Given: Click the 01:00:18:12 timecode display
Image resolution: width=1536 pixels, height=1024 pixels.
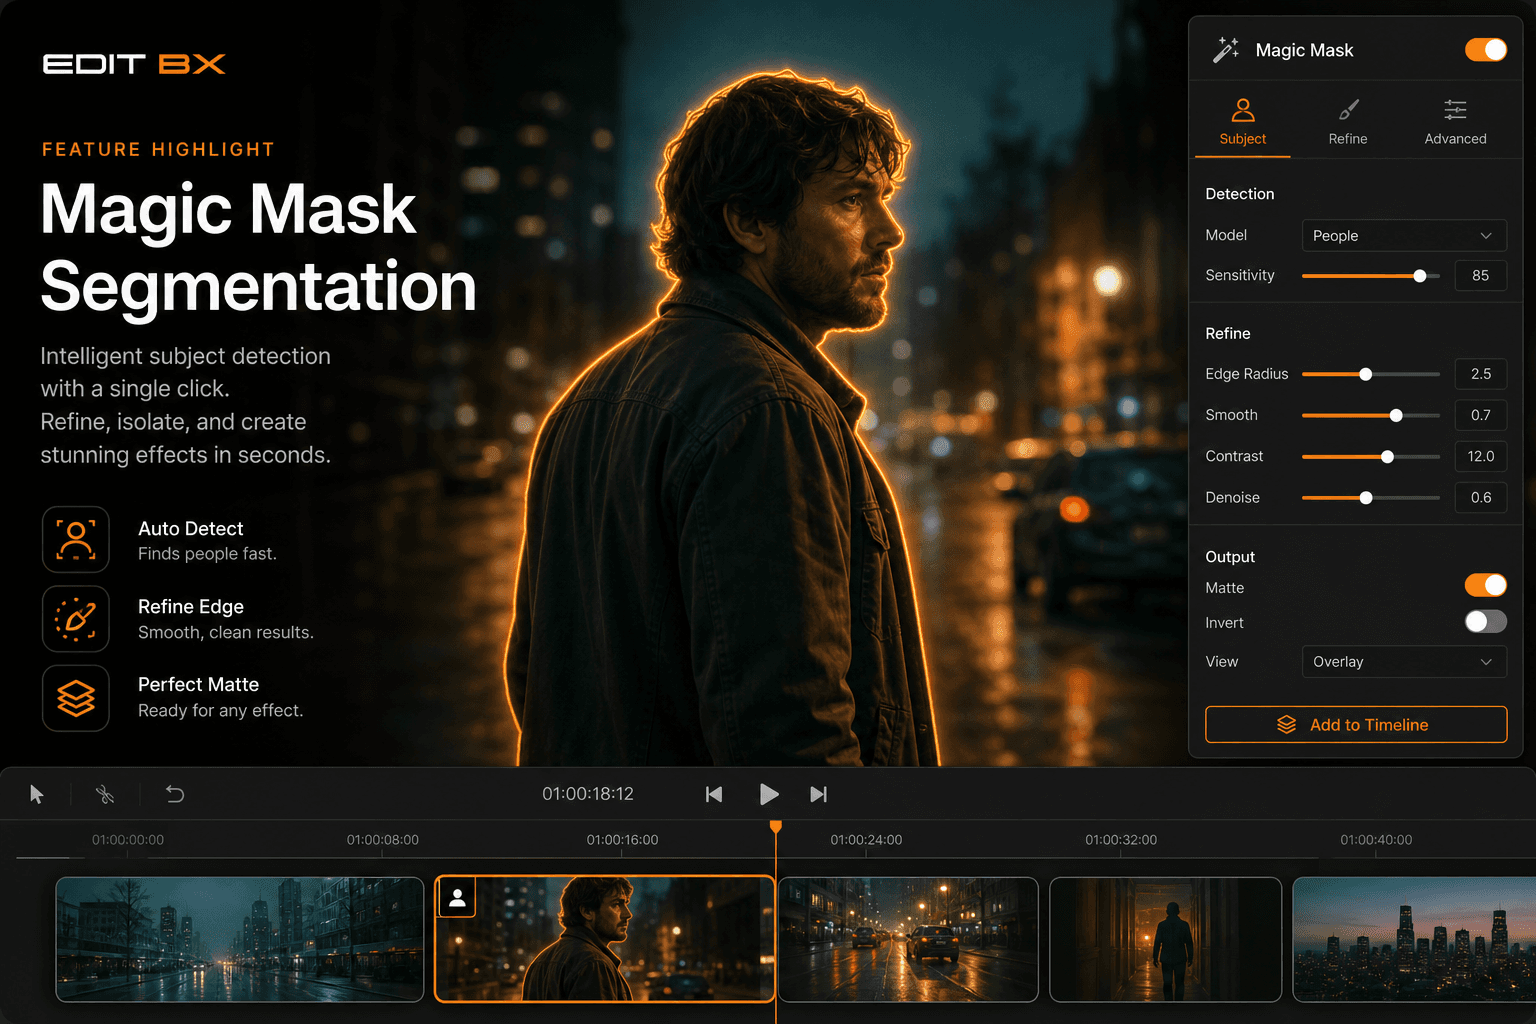Looking at the screenshot, I should click(588, 794).
